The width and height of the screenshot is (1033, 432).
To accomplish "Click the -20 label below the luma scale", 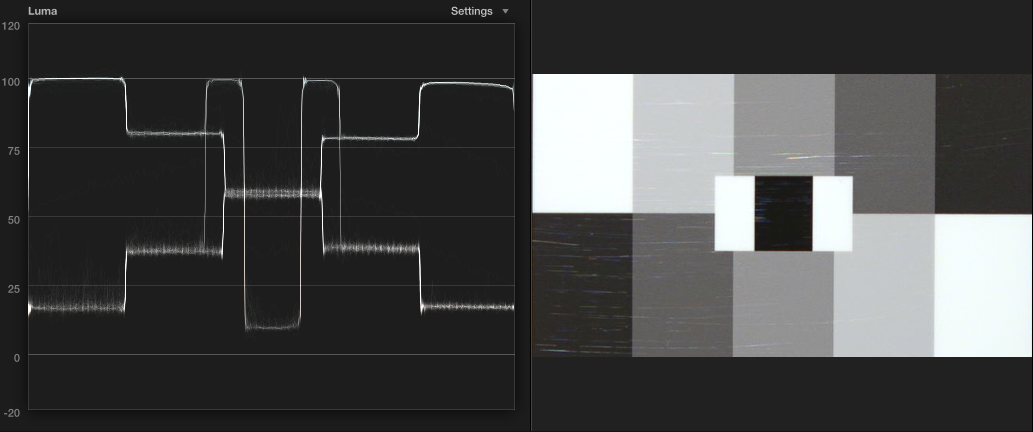I will point(12,412).
